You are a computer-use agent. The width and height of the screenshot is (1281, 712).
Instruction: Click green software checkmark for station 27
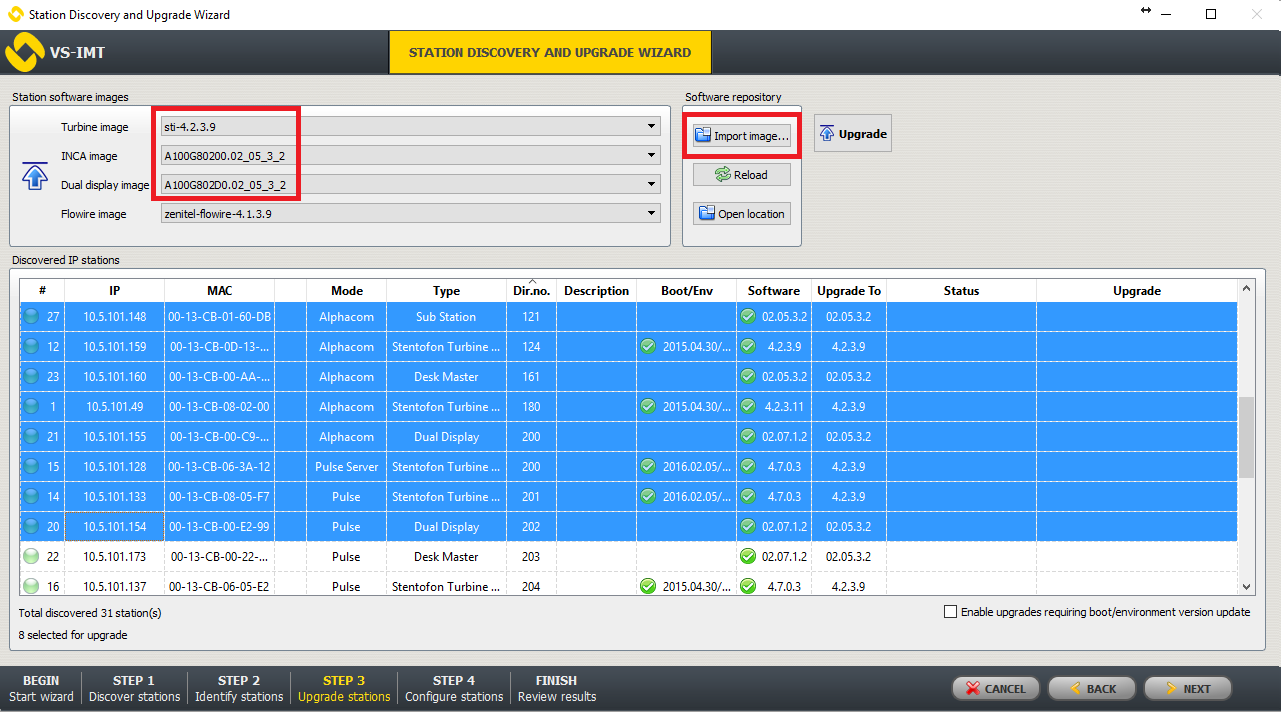pos(748,317)
